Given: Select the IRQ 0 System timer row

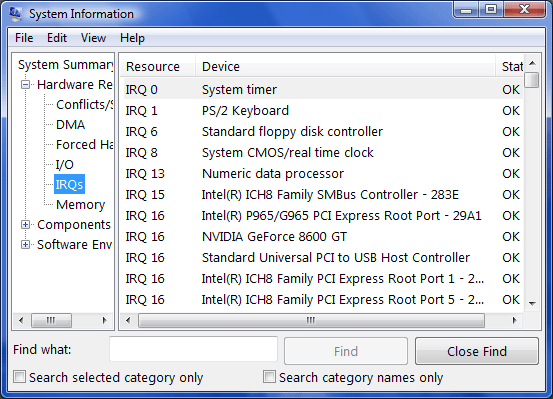Looking at the screenshot, I should [x=322, y=90].
